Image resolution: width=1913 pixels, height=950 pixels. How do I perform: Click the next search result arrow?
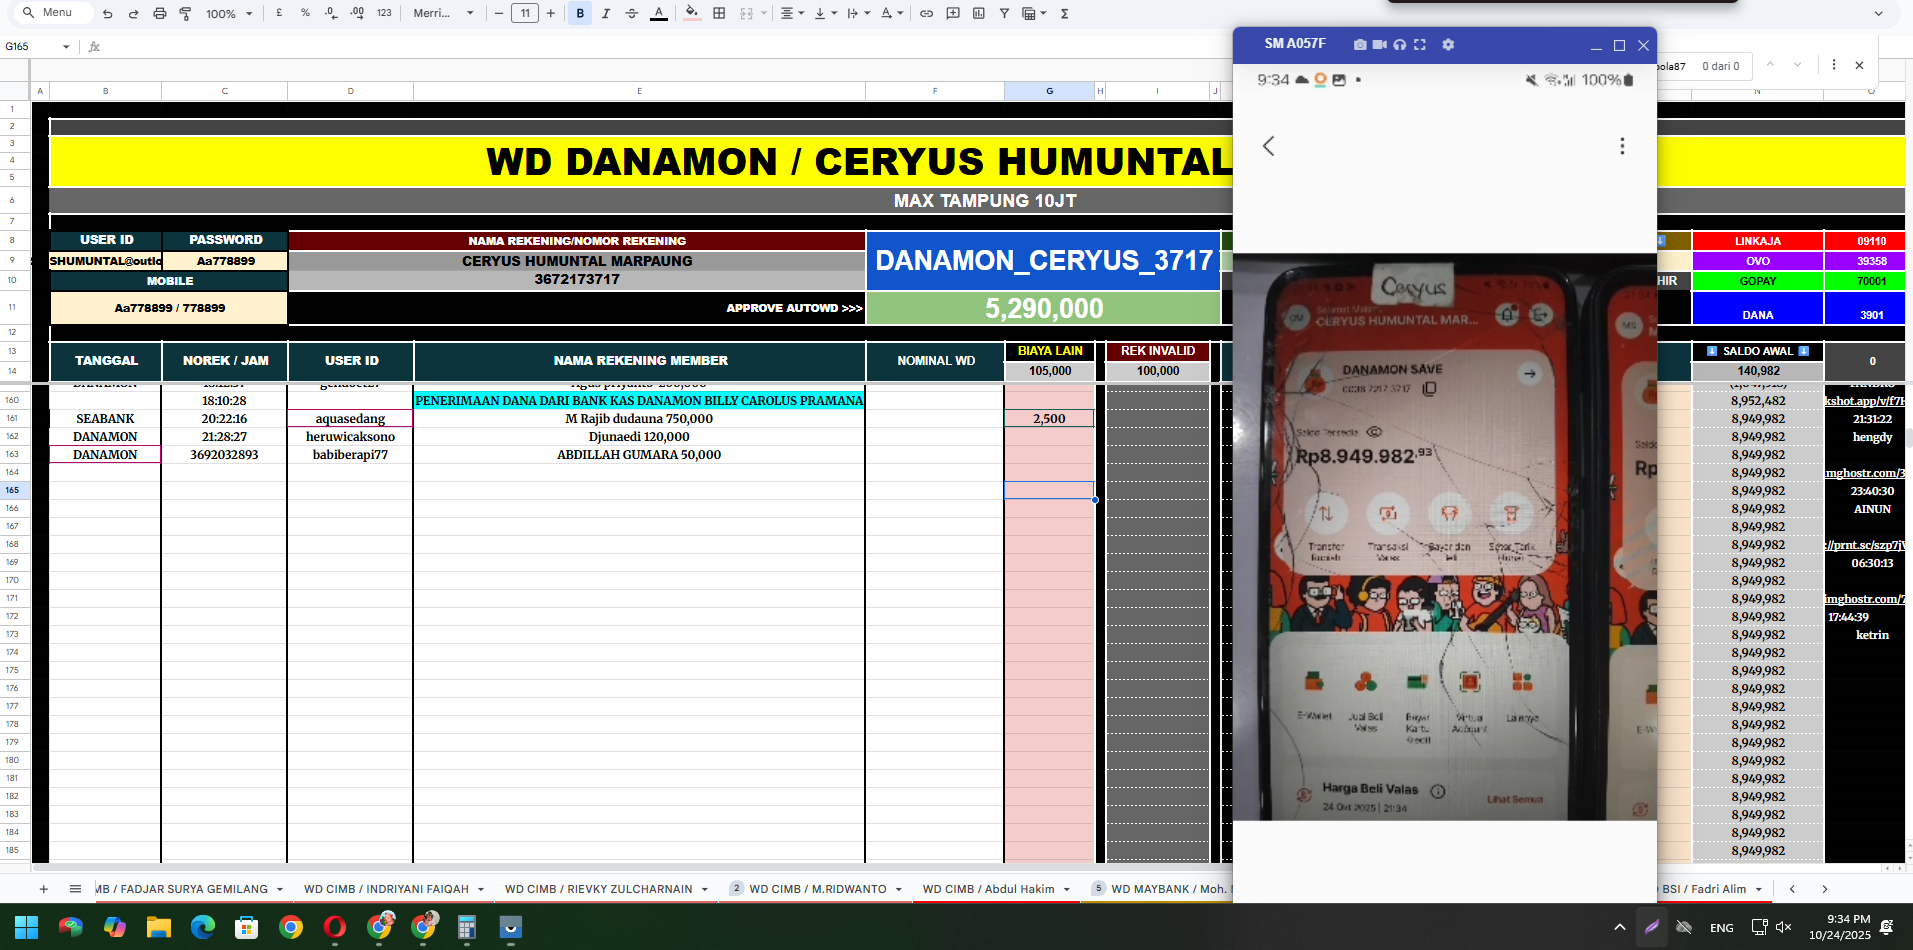click(x=1798, y=65)
